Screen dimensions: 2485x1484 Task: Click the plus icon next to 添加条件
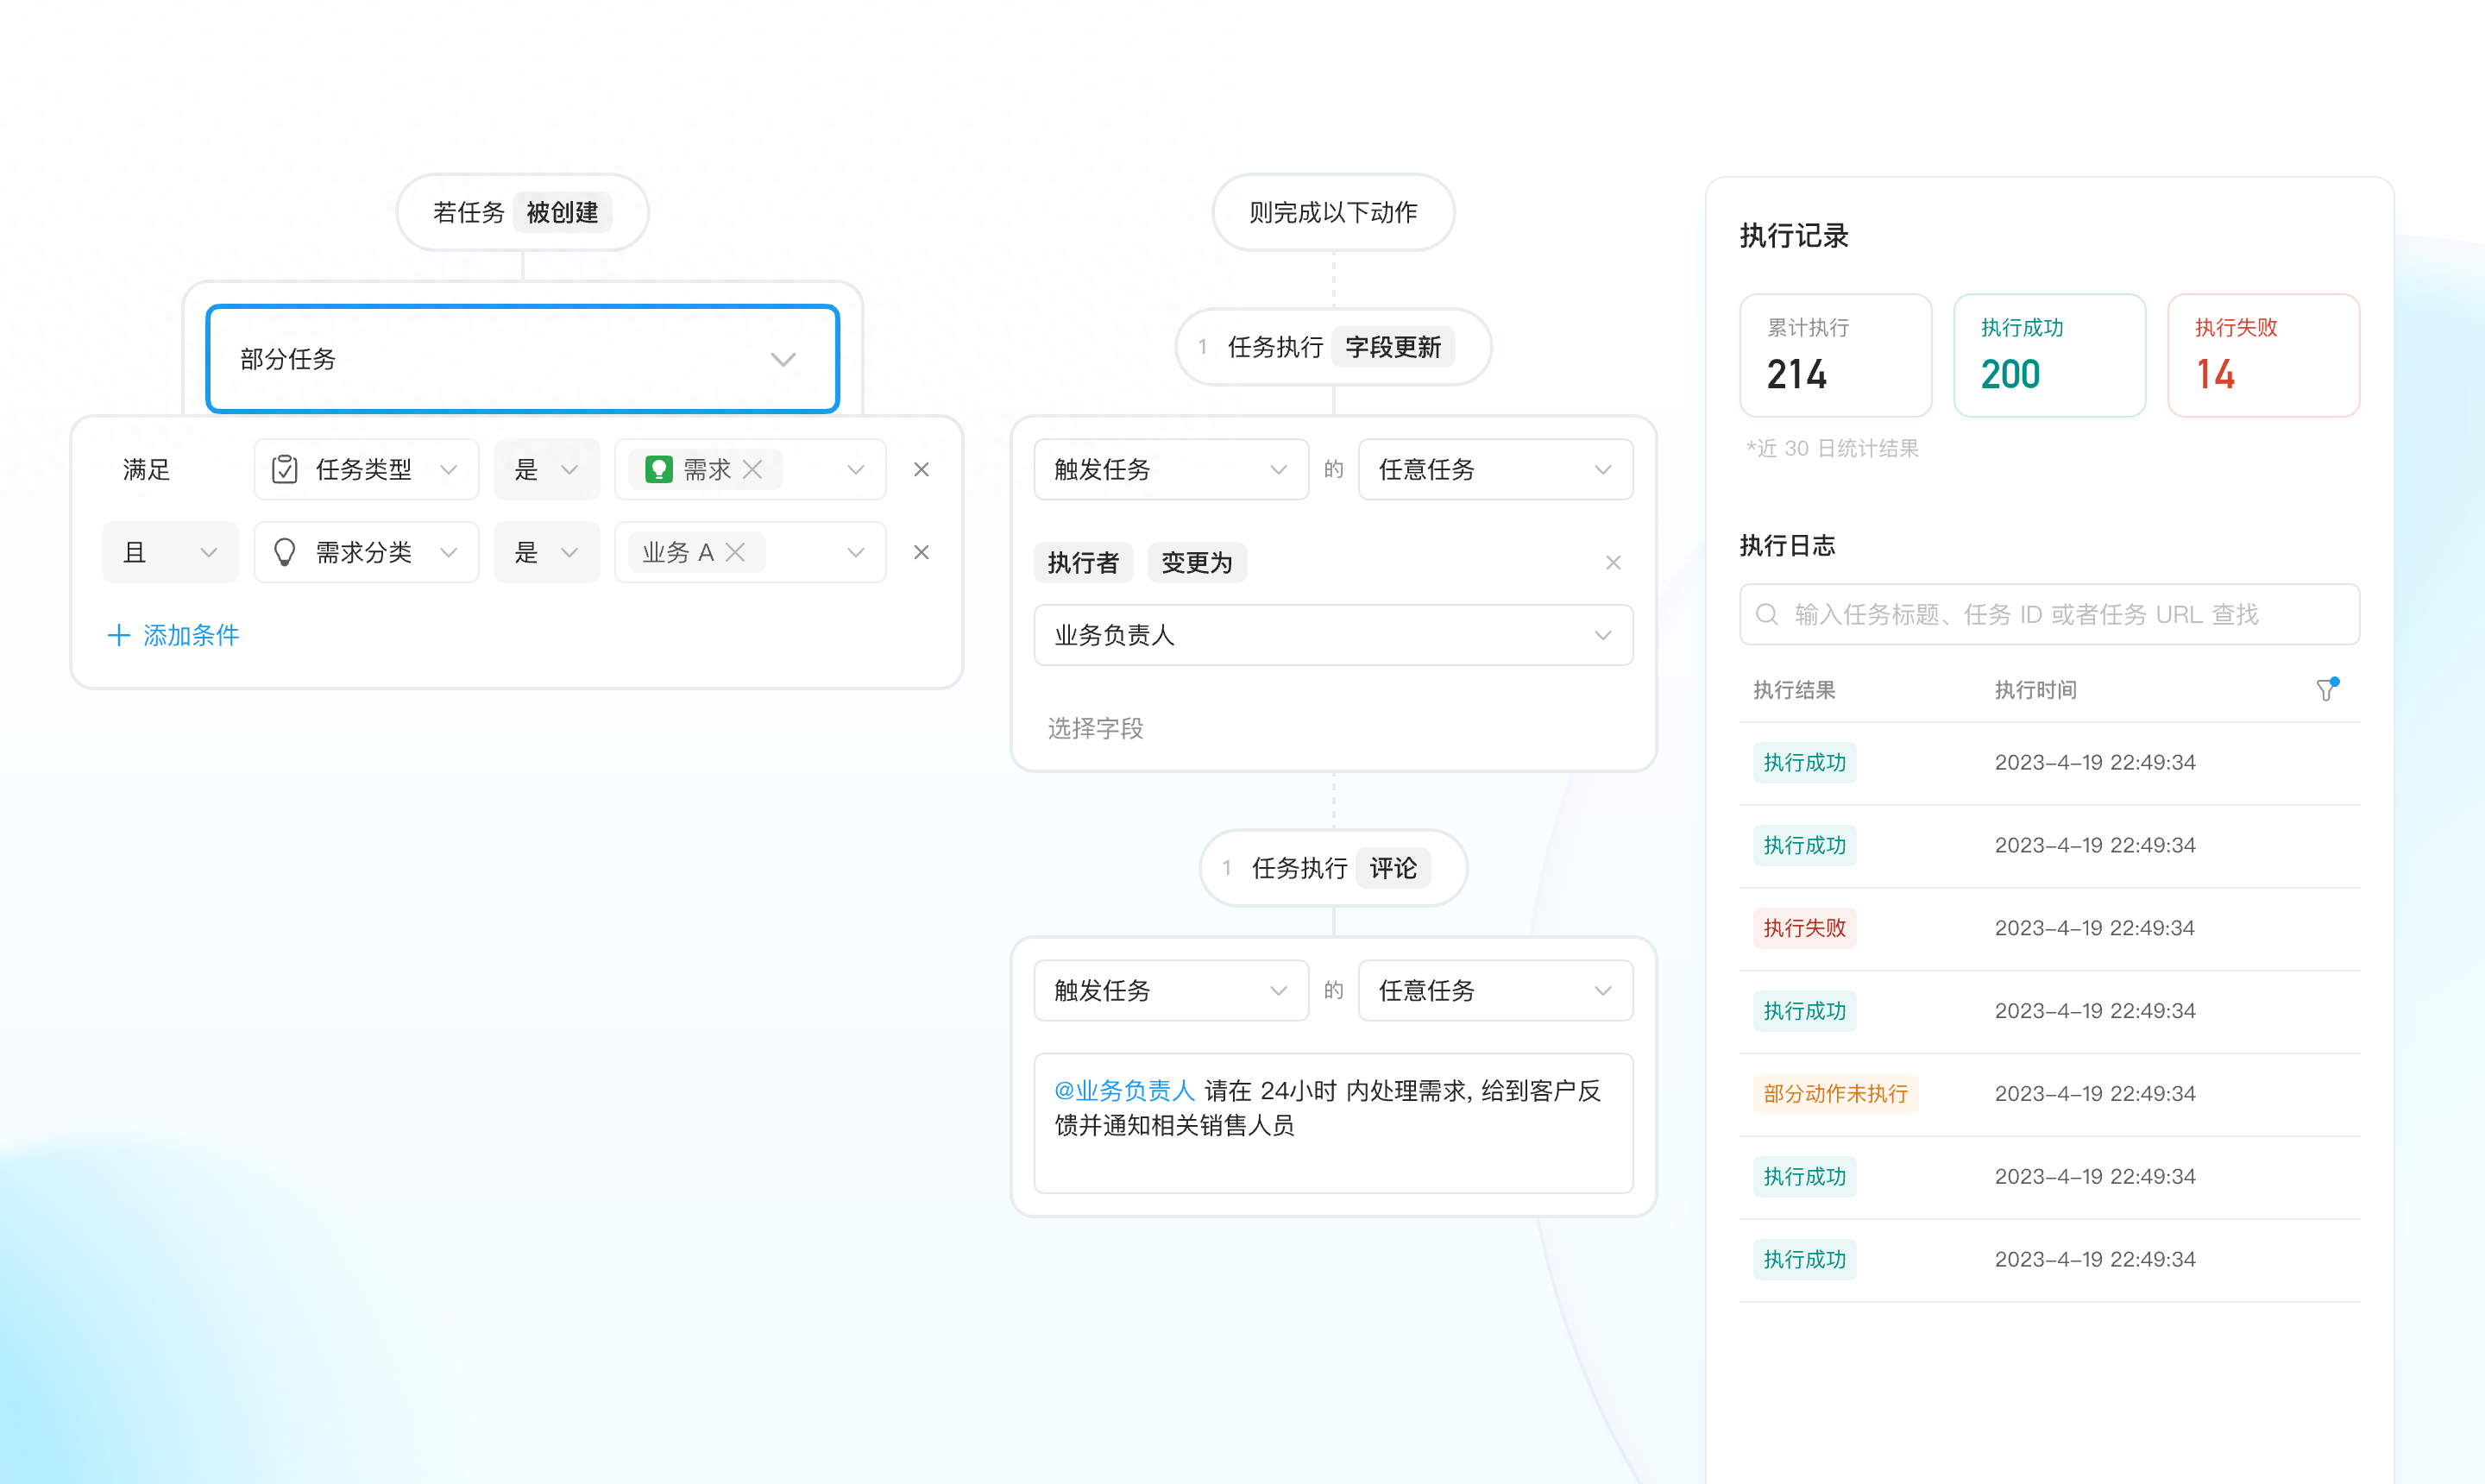pos(119,635)
